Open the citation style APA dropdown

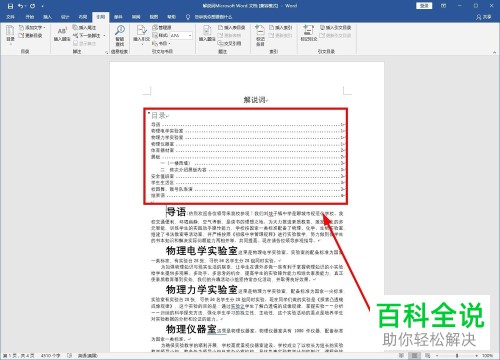(182, 35)
